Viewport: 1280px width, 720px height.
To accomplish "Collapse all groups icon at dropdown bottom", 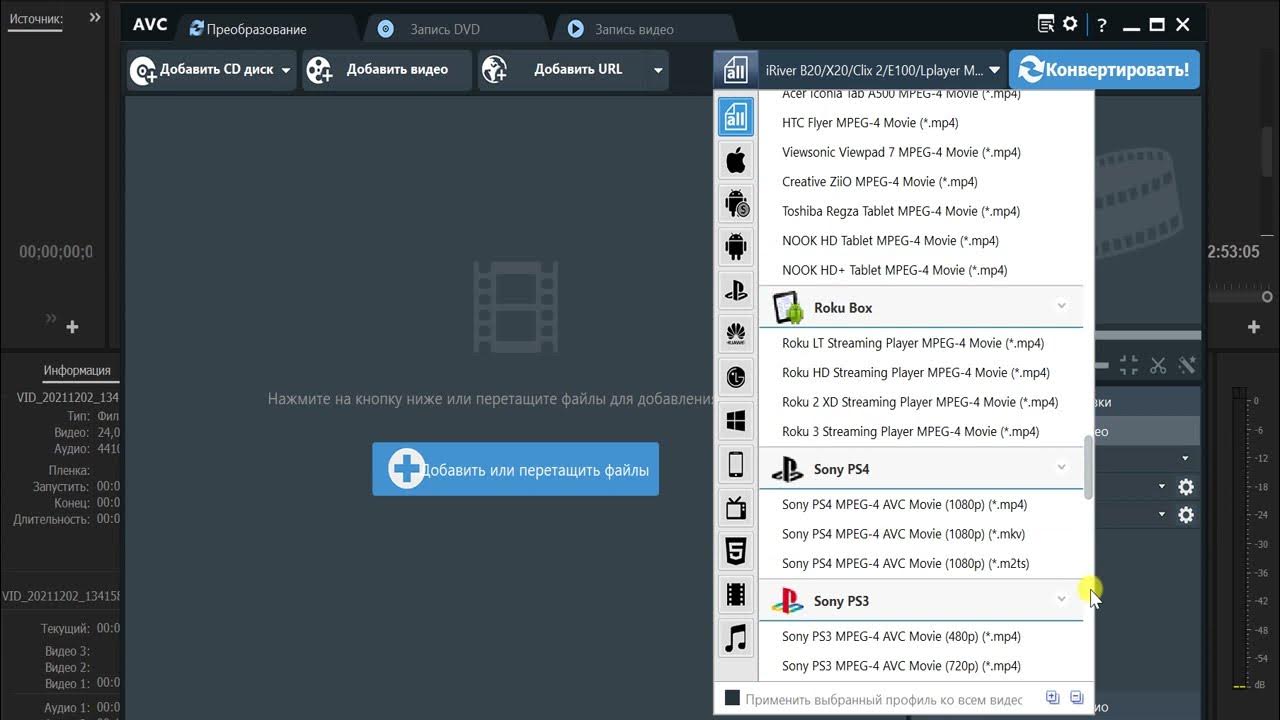I will tap(1076, 698).
